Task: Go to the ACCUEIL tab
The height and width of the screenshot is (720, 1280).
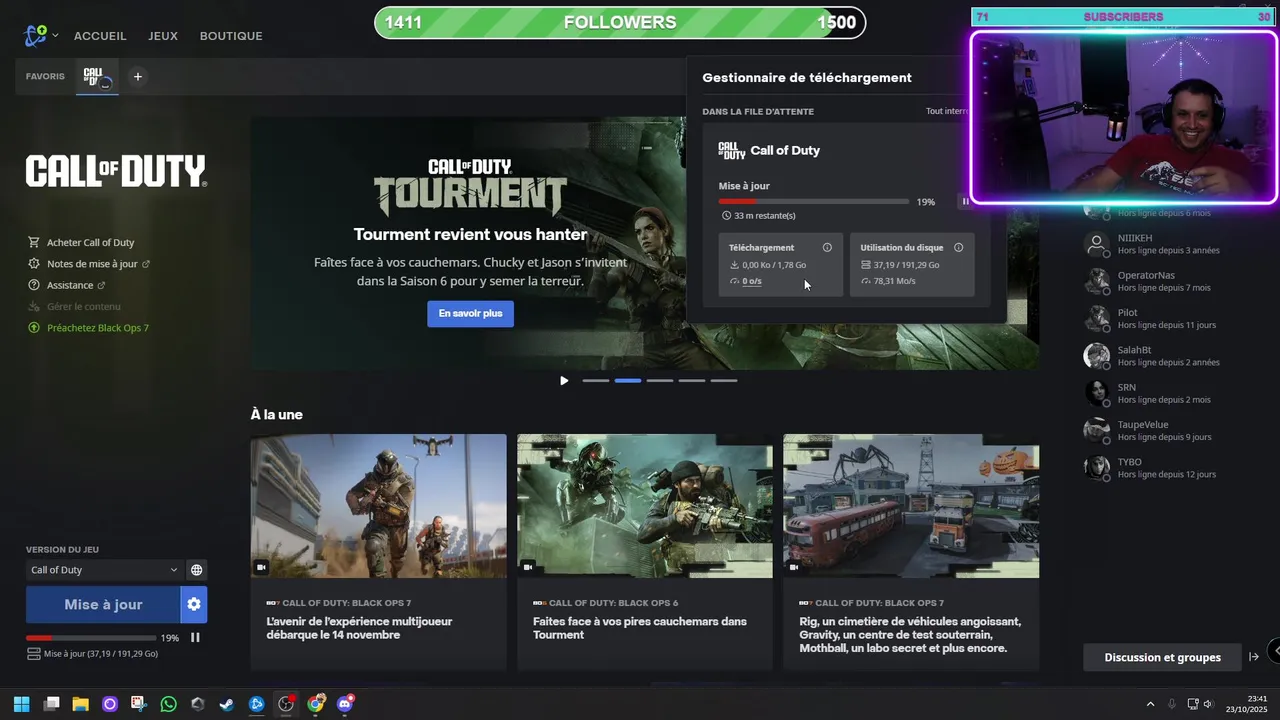Action: 100,36
